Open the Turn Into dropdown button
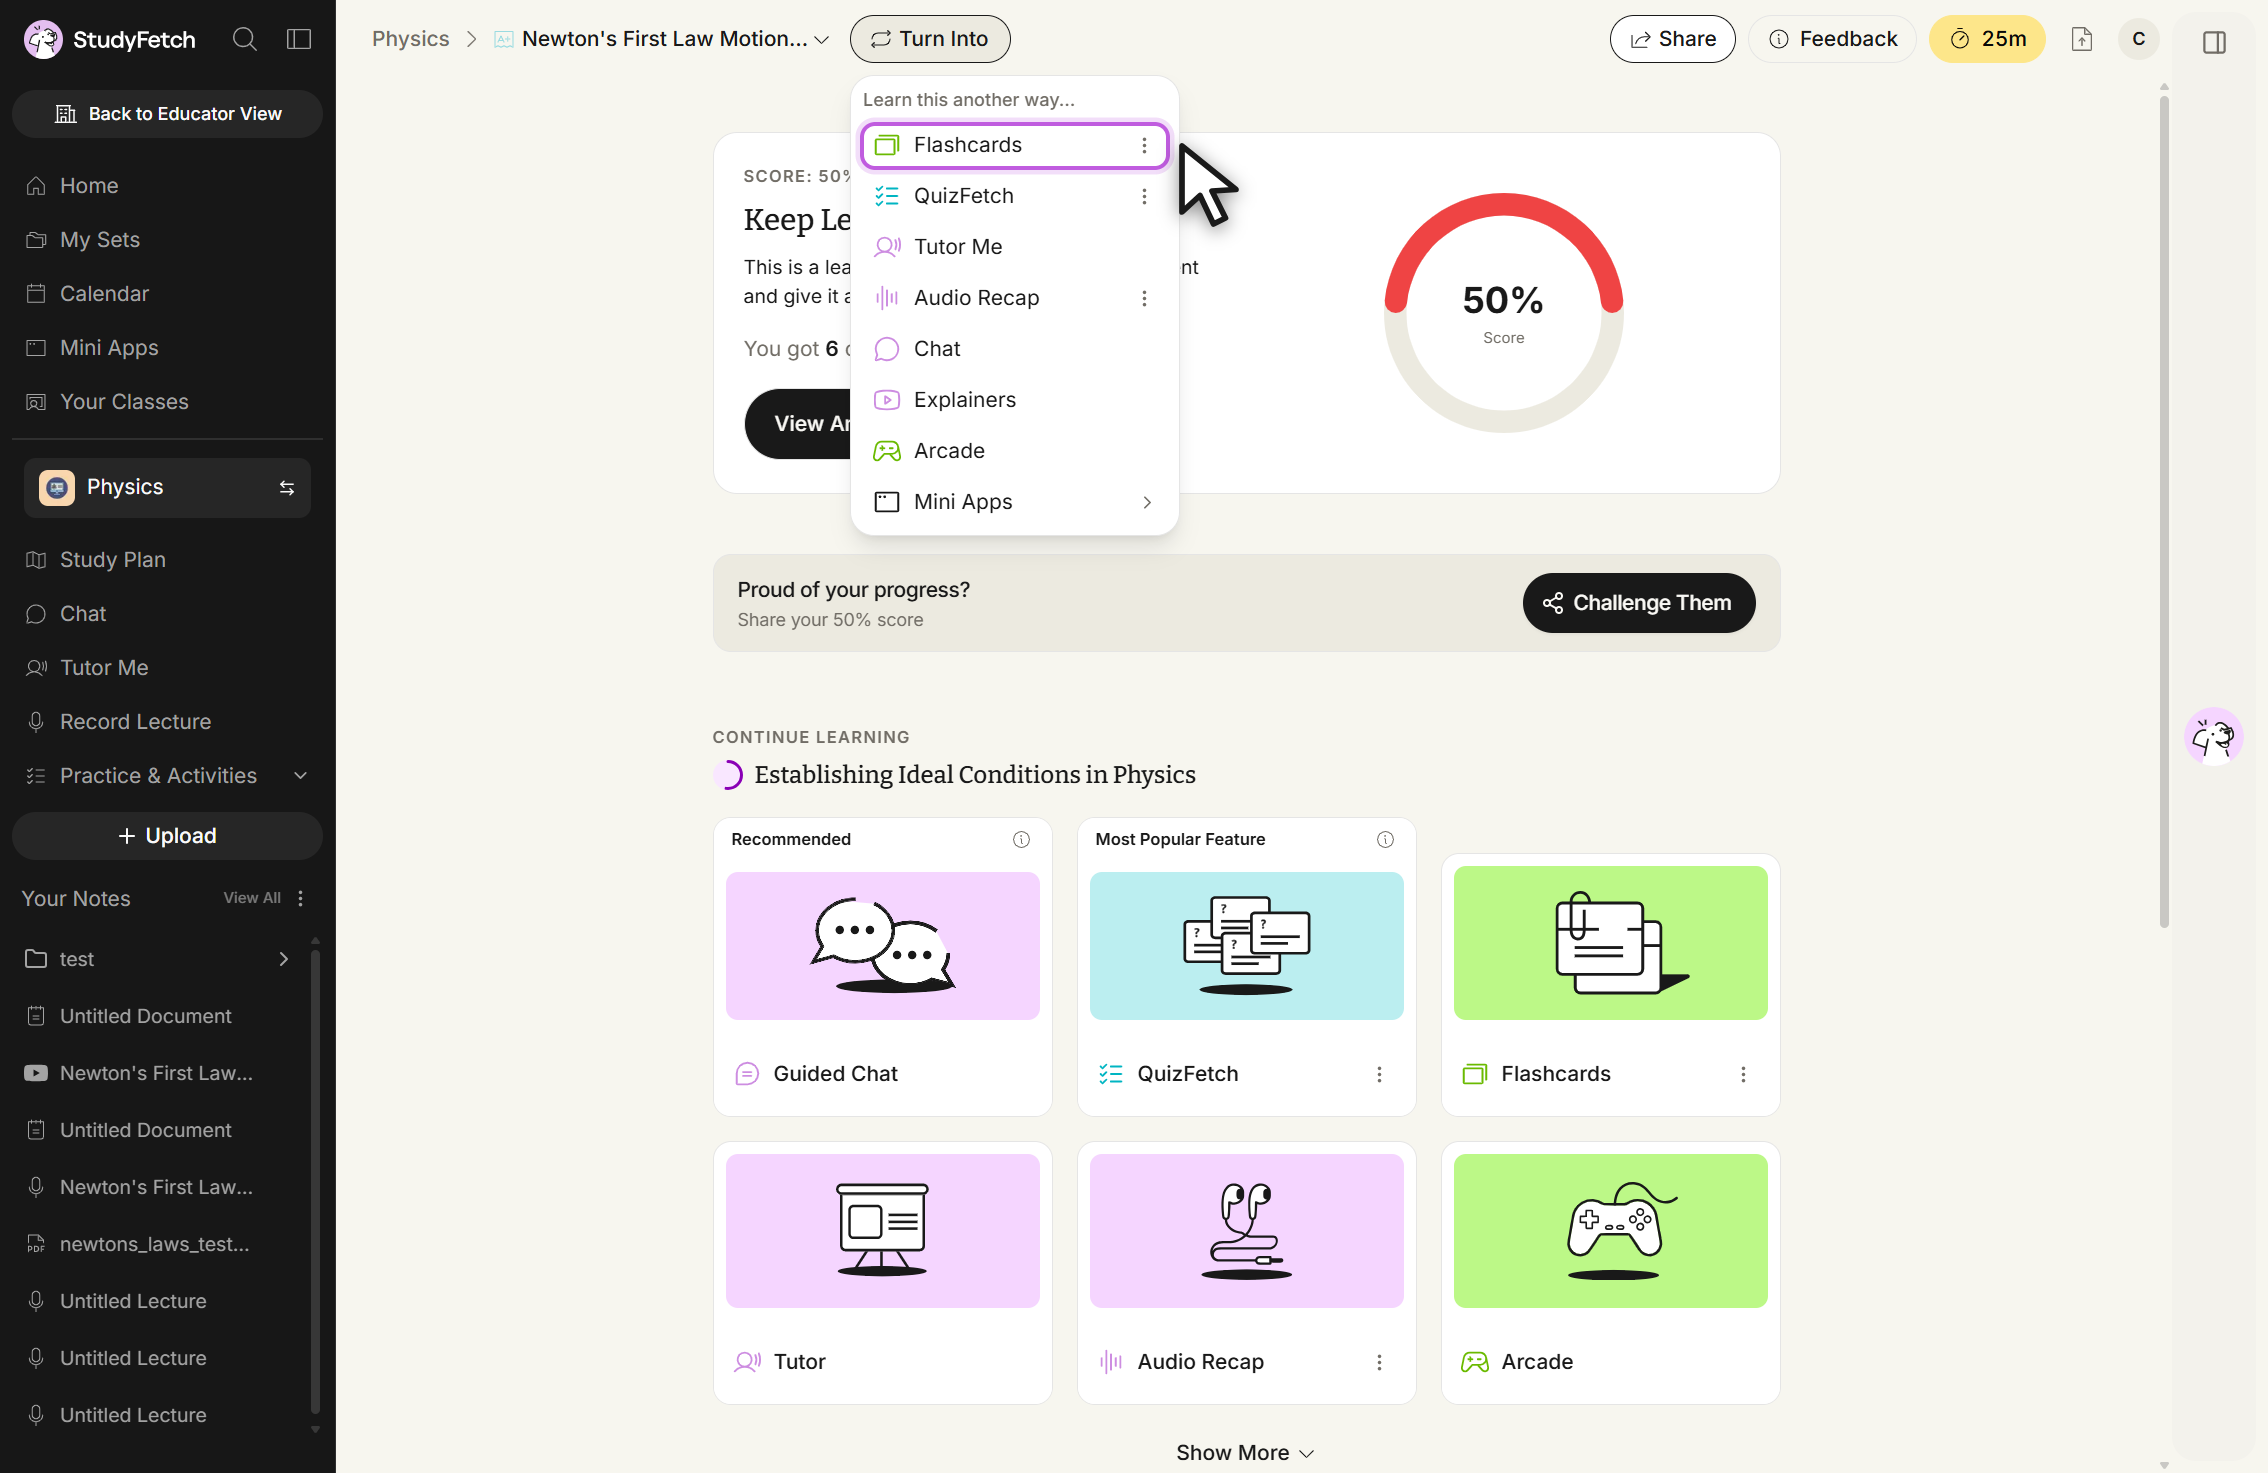 pos(930,39)
